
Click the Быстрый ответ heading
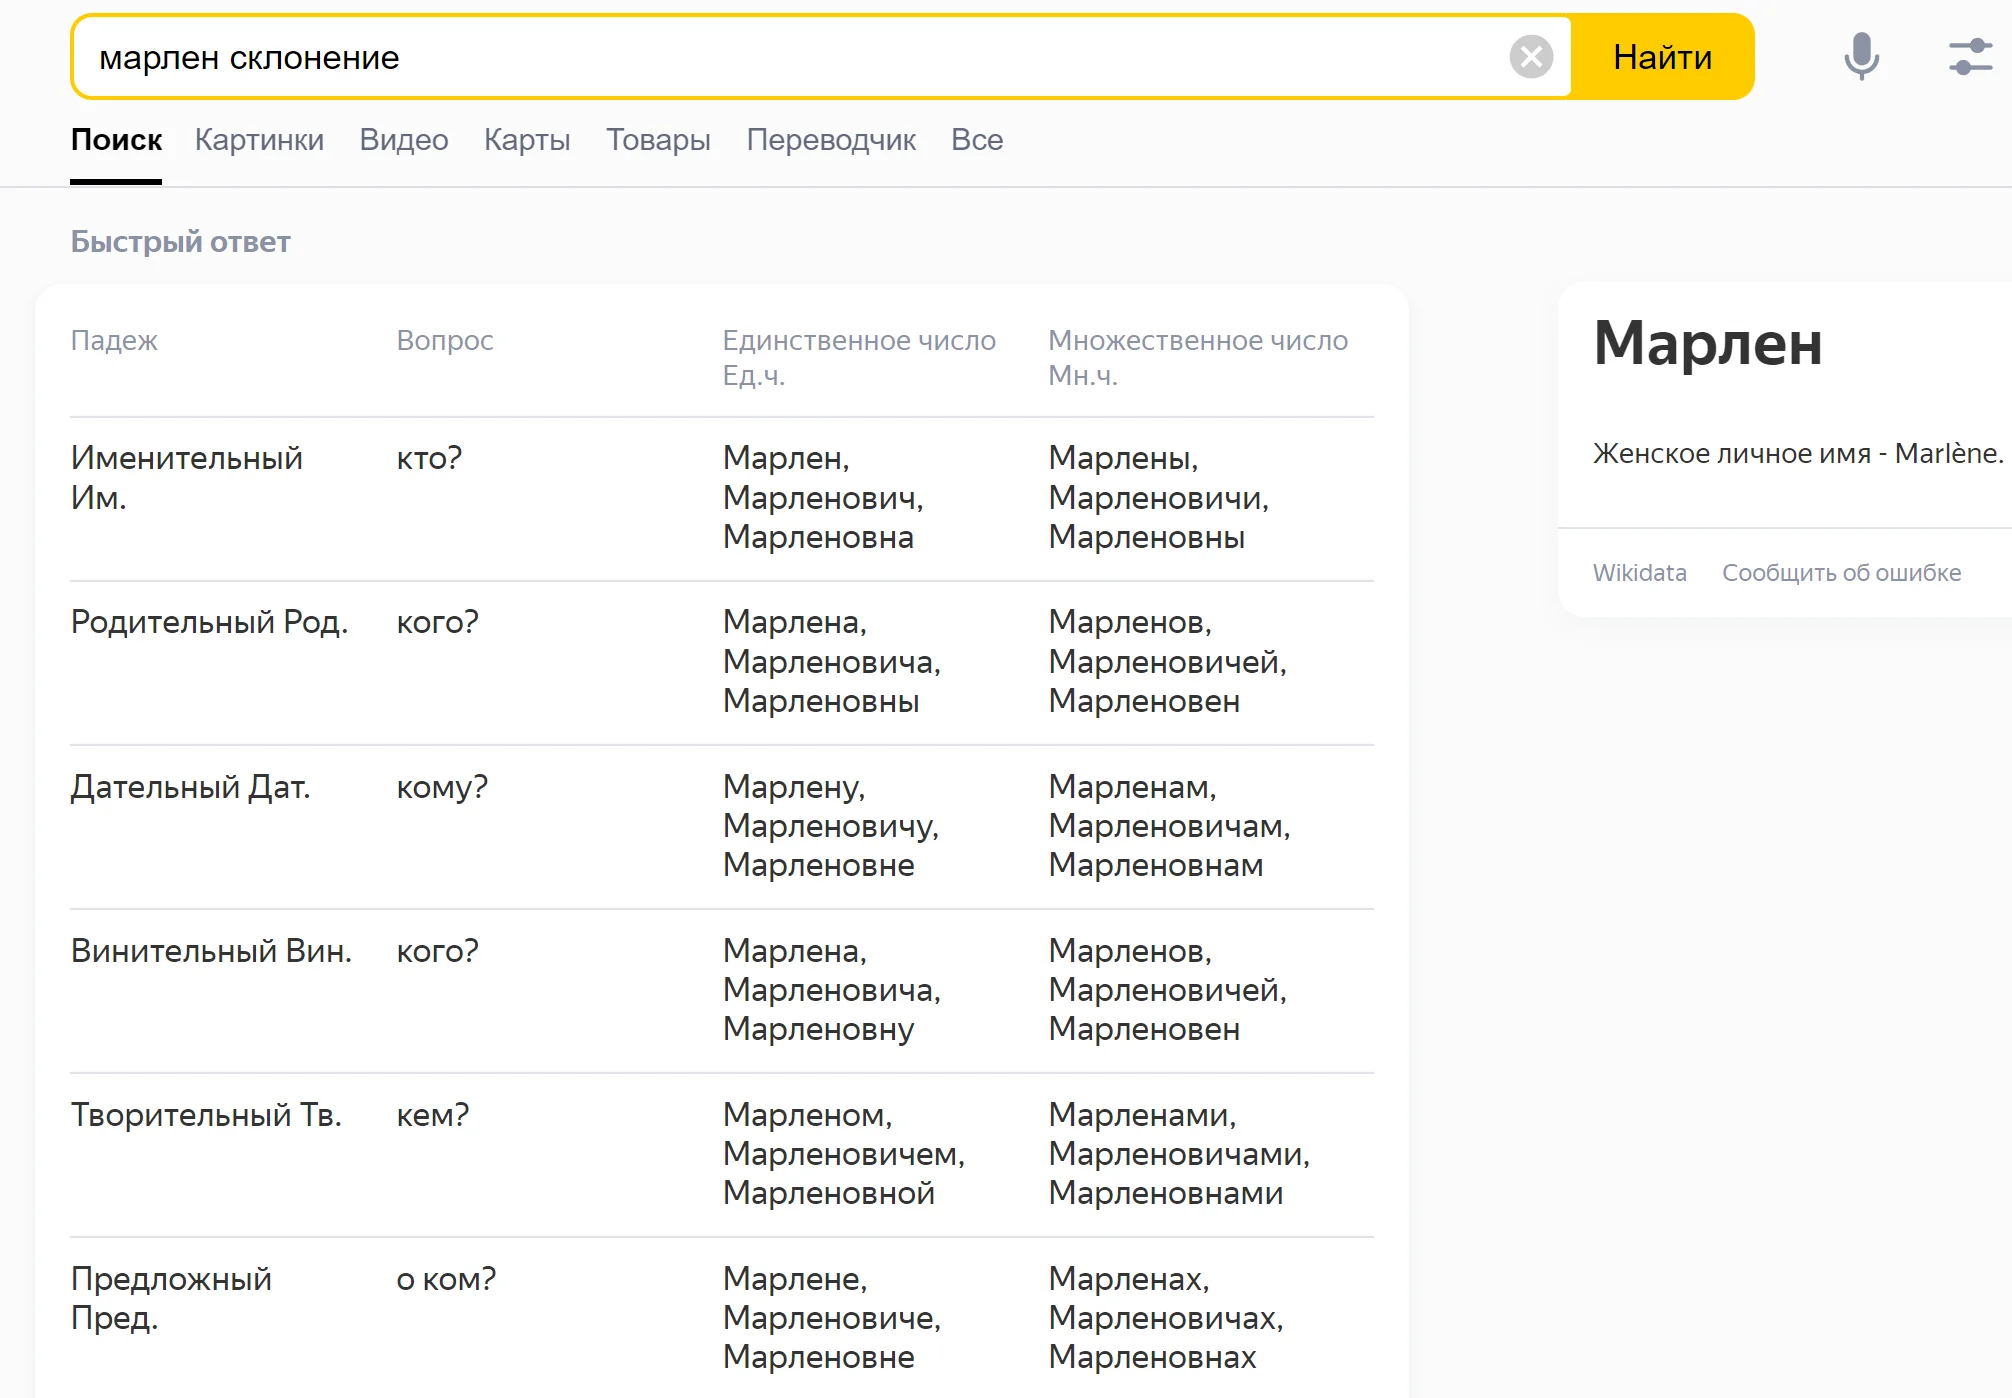coord(180,242)
